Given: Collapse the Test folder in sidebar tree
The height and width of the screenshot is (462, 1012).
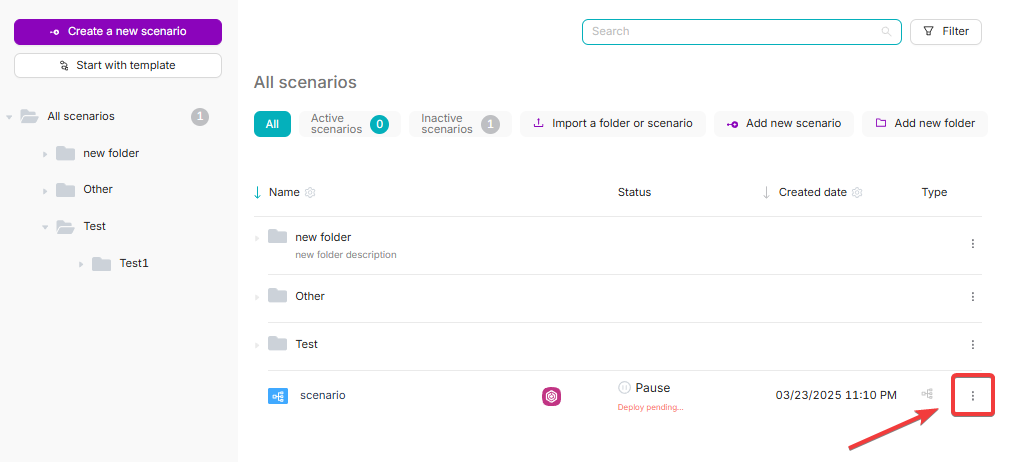Looking at the screenshot, I should coord(45,227).
